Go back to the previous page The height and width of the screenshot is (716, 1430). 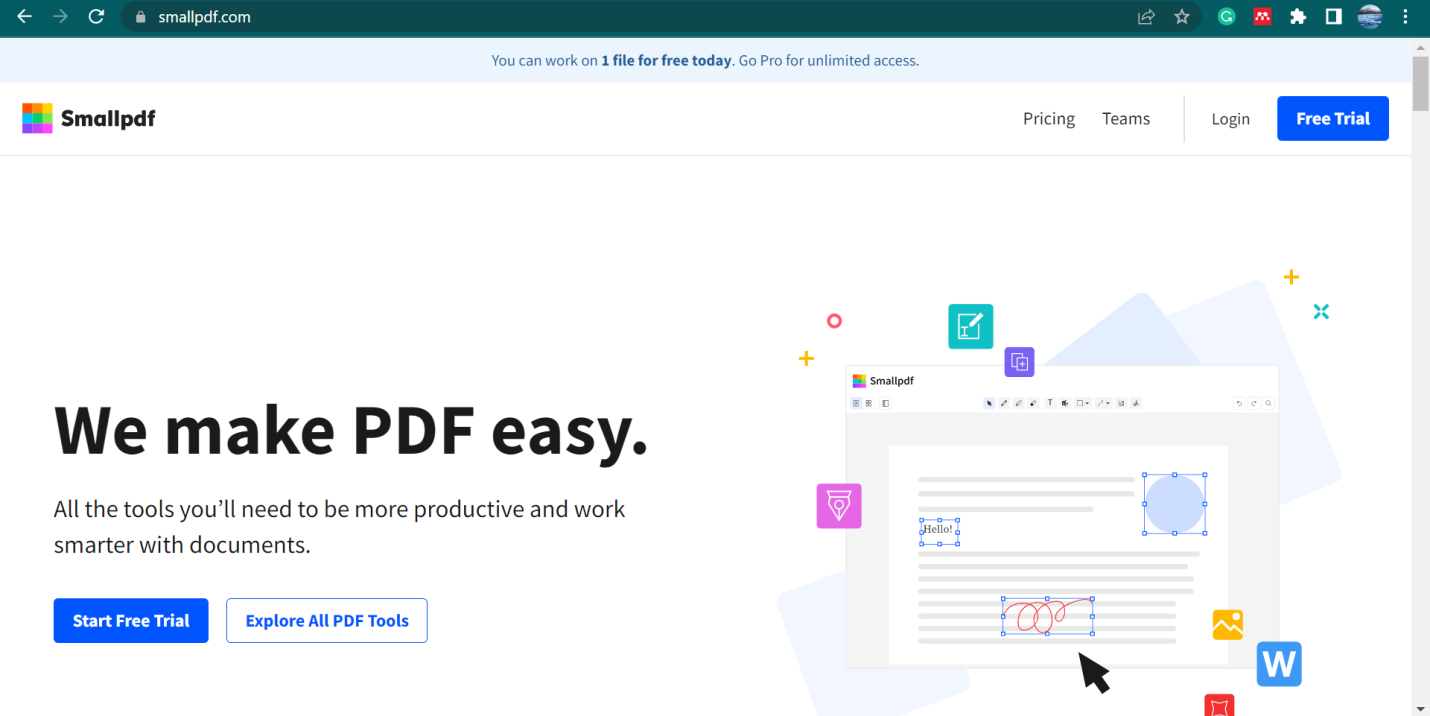coord(24,17)
